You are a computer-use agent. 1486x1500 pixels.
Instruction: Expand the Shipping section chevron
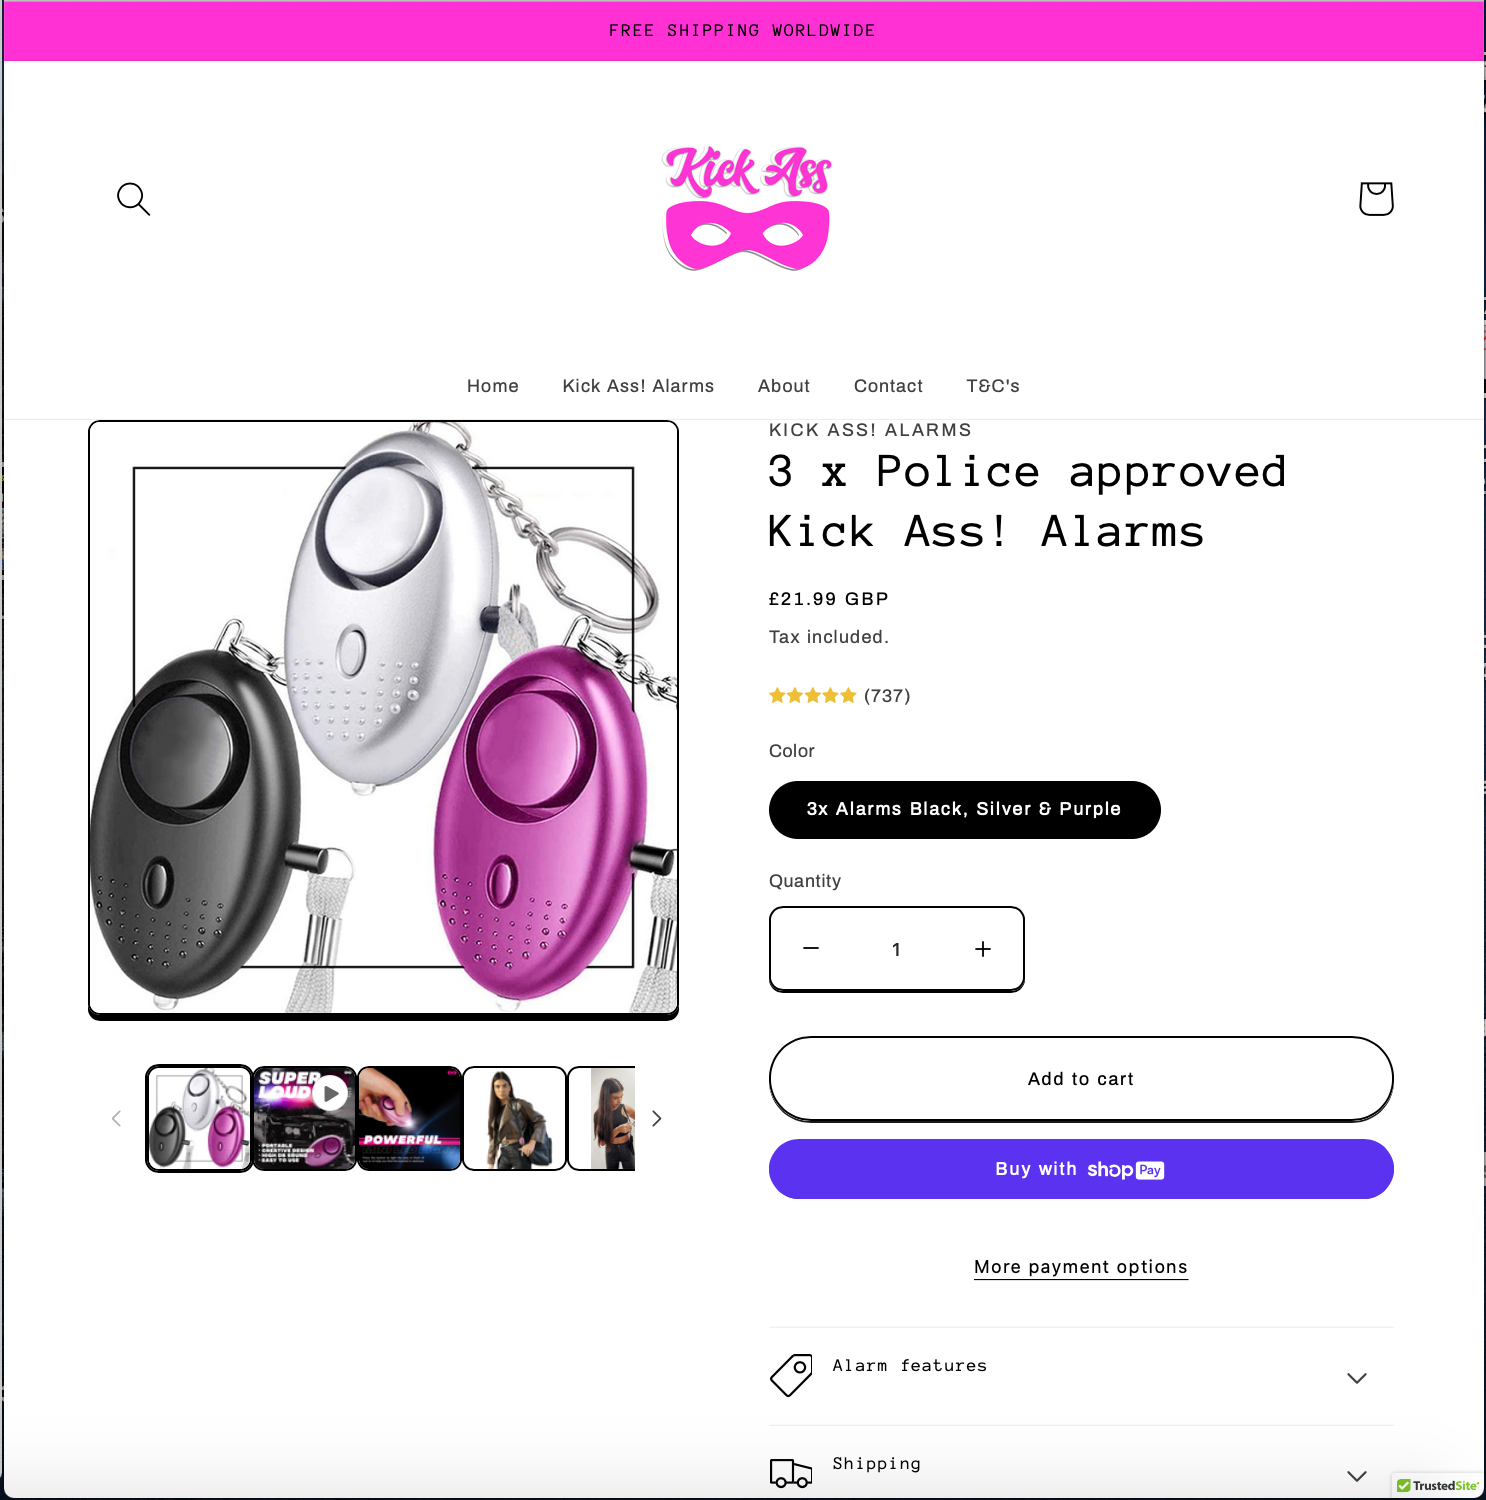click(x=1357, y=1475)
